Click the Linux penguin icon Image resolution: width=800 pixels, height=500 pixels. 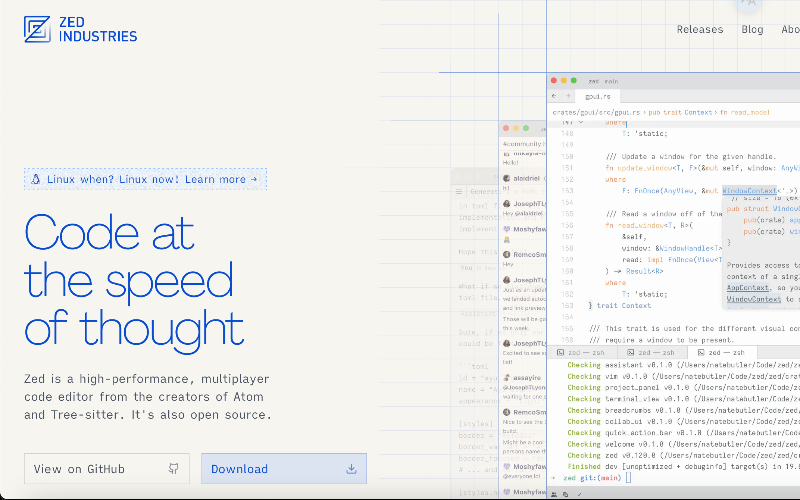point(36,180)
